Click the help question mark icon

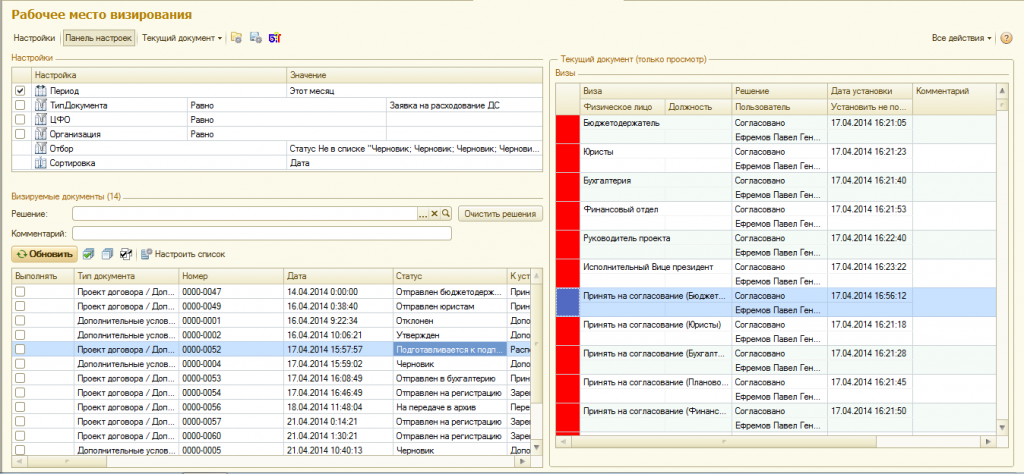click(1006, 38)
